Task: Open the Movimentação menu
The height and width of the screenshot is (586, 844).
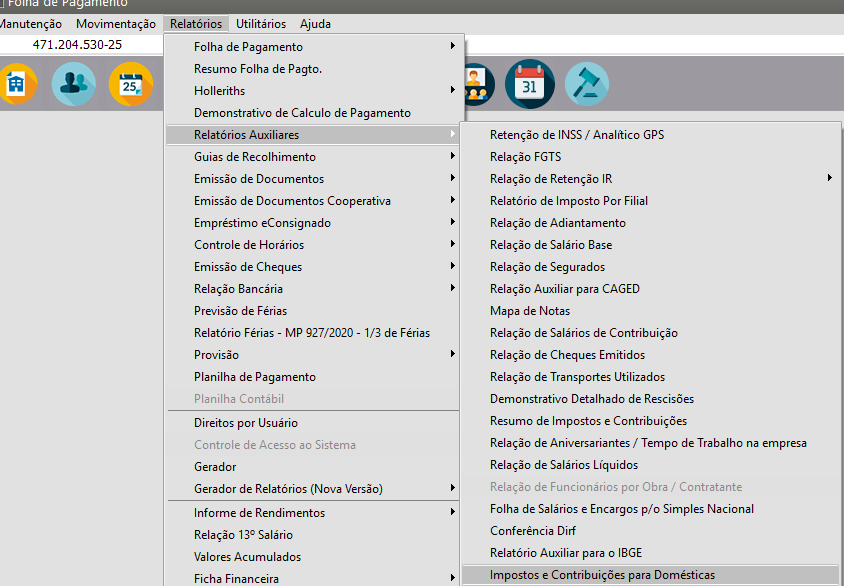Action: click(x=116, y=24)
